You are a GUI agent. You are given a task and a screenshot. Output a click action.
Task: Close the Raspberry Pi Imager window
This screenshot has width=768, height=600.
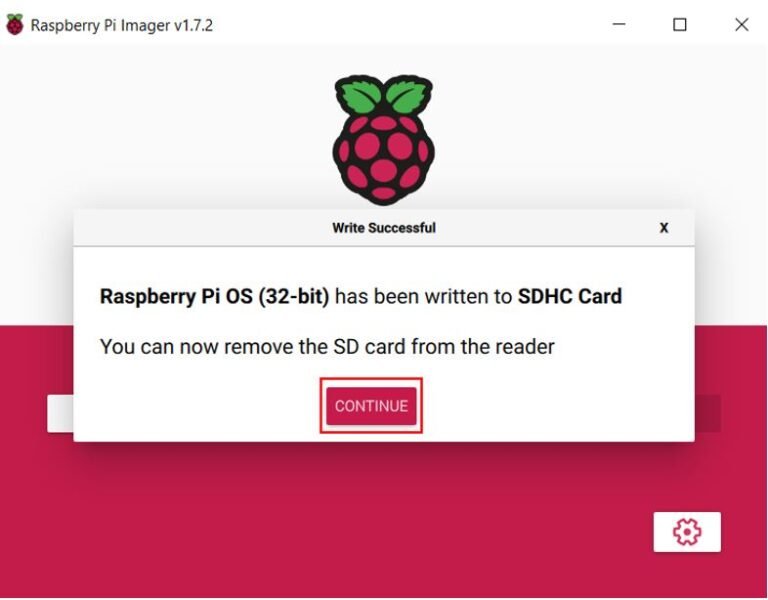(742, 24)
